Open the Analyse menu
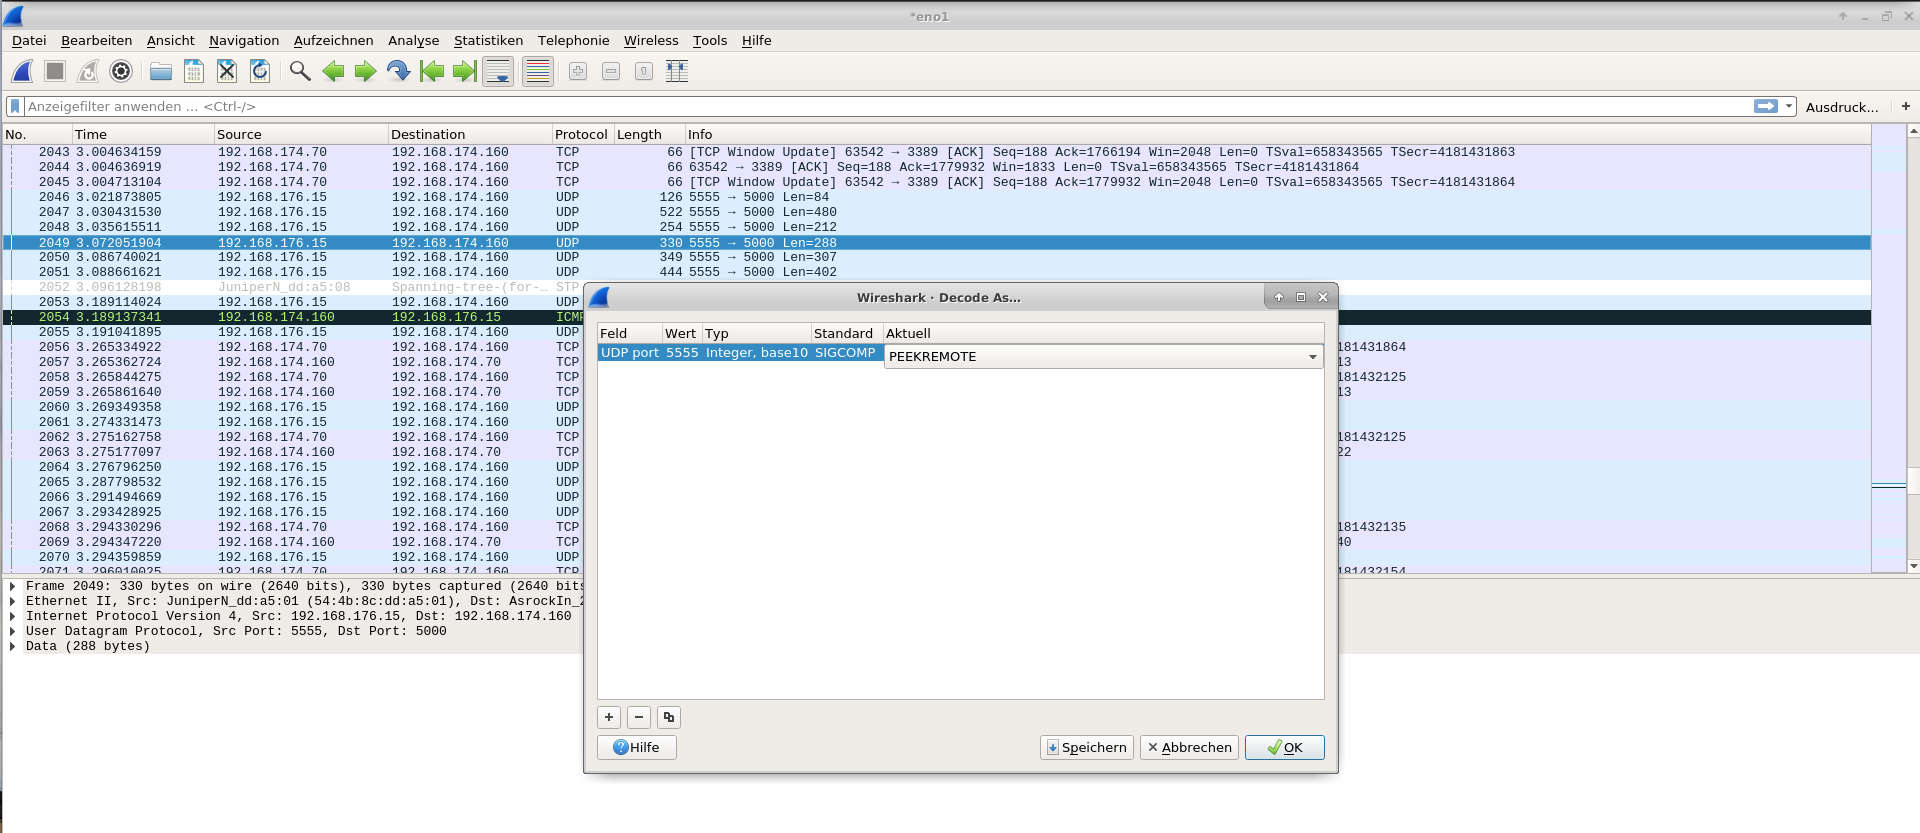1920x833 pixels. [x=413, y=41]
